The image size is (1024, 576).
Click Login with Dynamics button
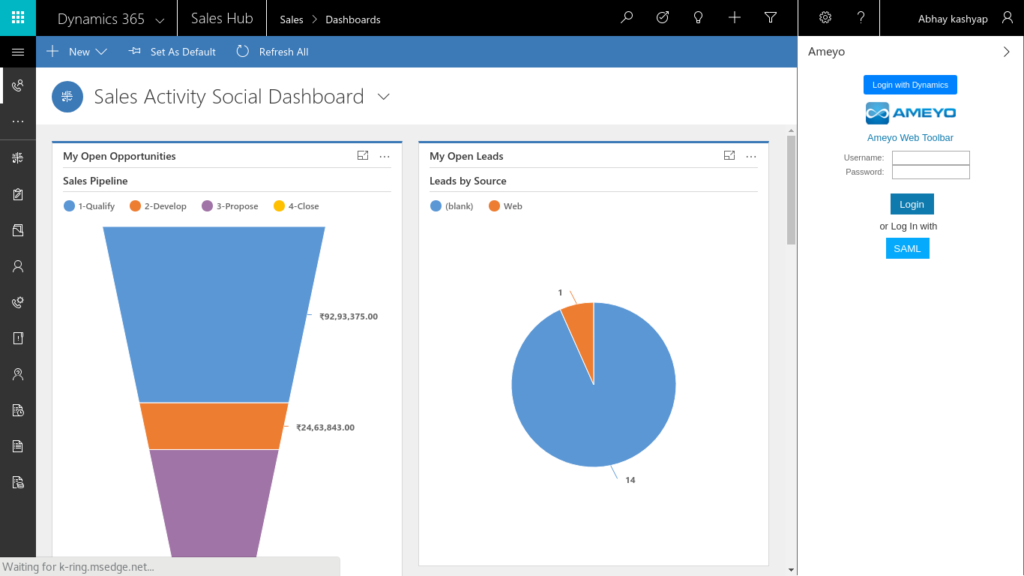coord(910,85)
